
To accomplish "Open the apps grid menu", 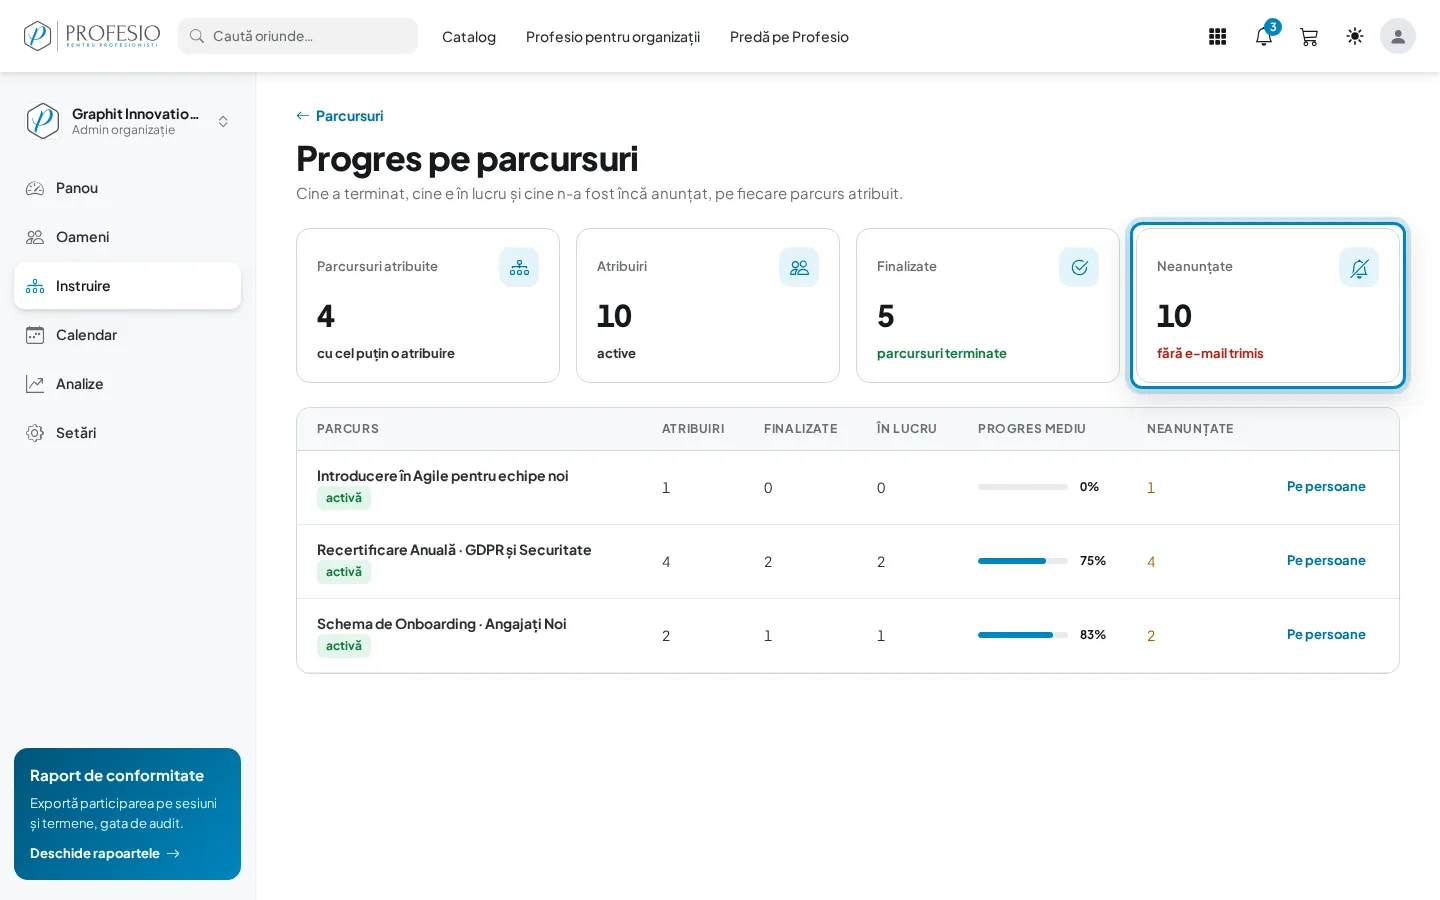I will click(1217, 37).
